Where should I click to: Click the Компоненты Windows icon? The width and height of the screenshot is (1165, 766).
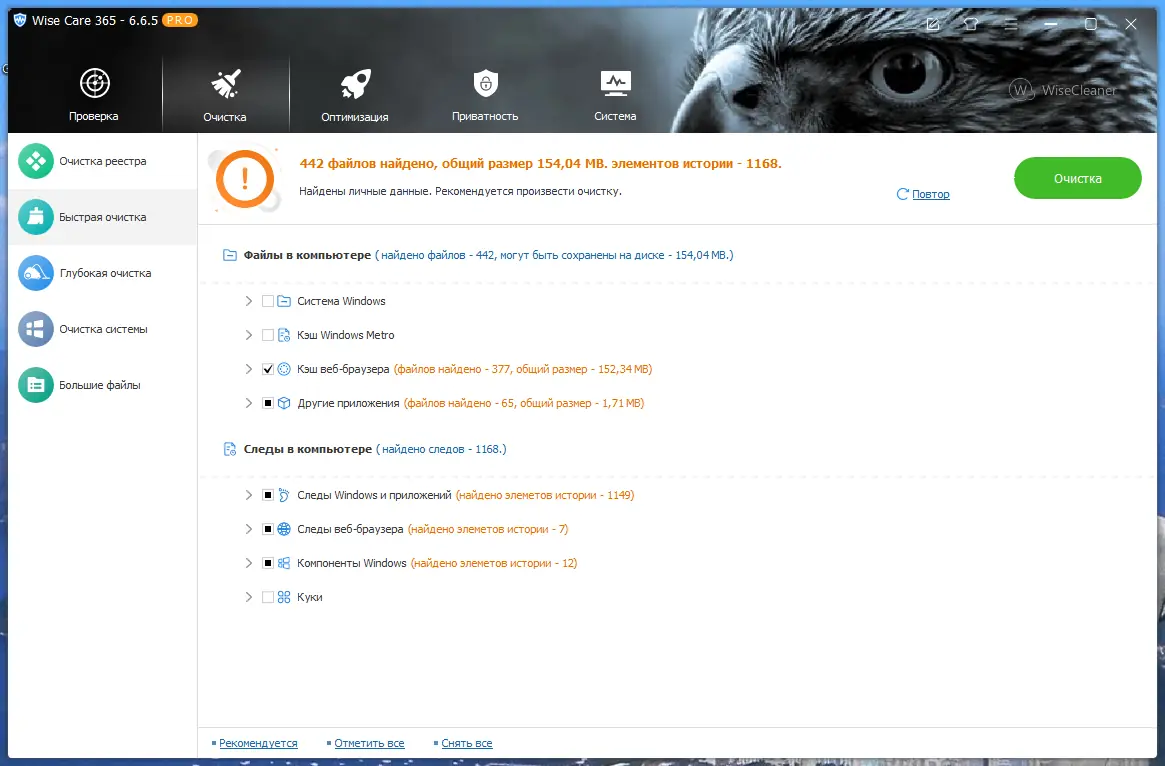284,563
